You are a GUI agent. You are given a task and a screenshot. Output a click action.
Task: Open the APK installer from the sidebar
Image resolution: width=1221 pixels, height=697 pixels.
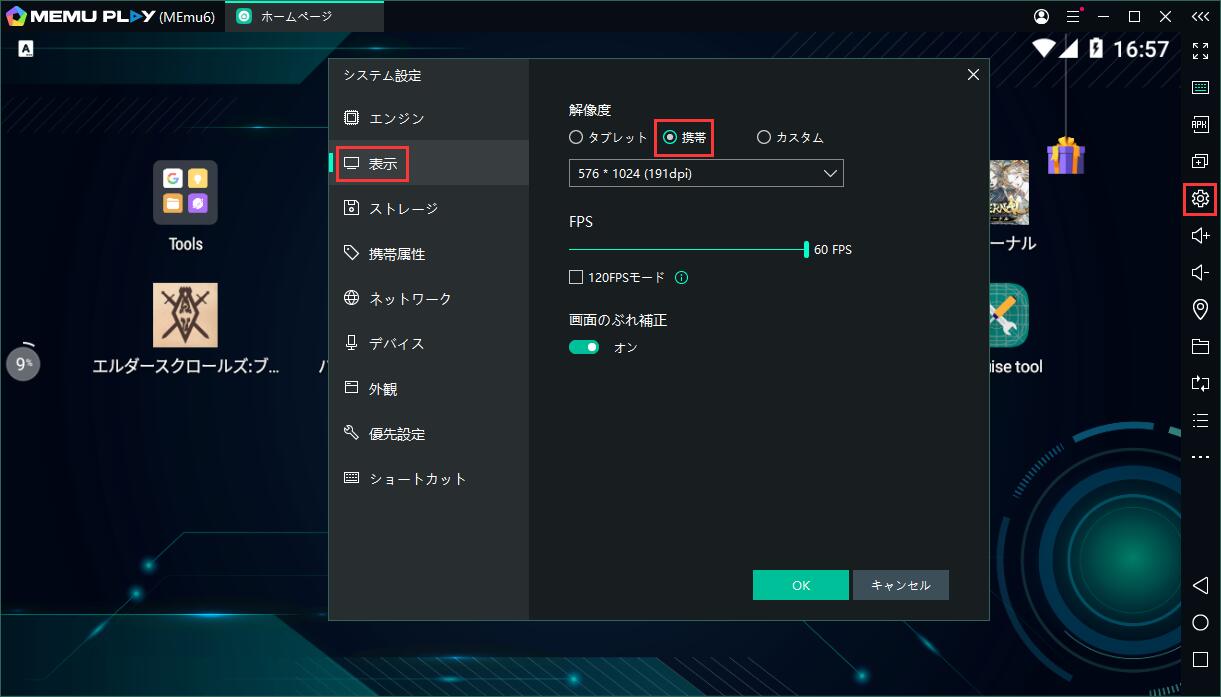pos(1200,125)
